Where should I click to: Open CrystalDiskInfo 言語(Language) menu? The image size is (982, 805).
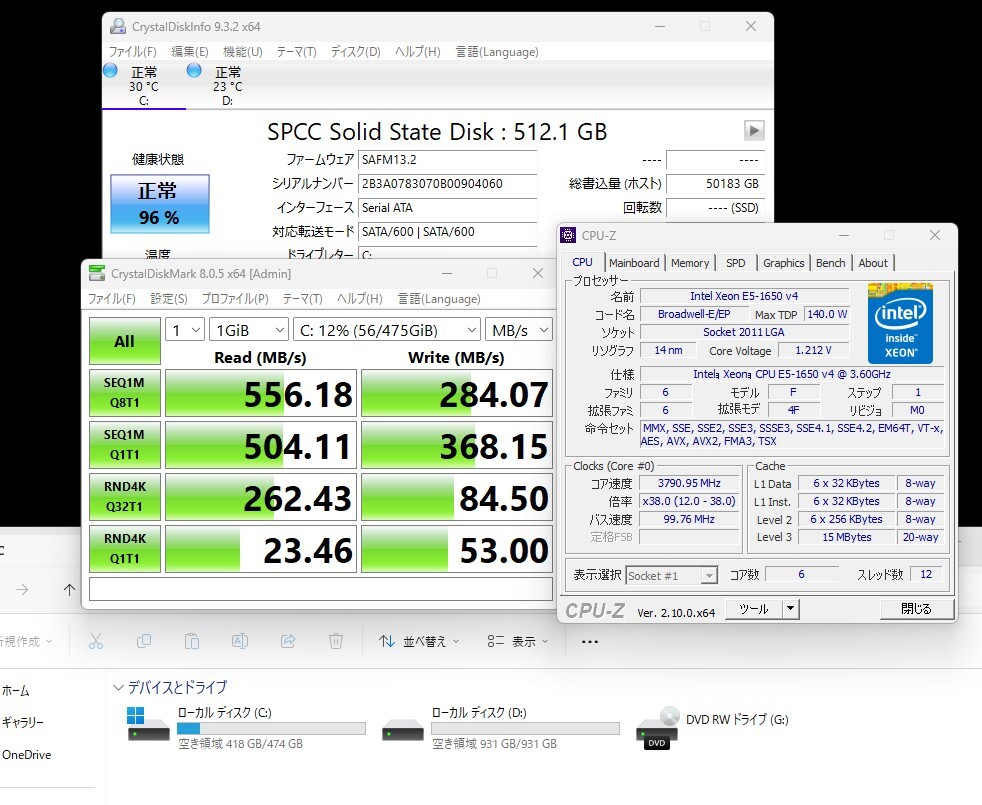pos(497,51)
